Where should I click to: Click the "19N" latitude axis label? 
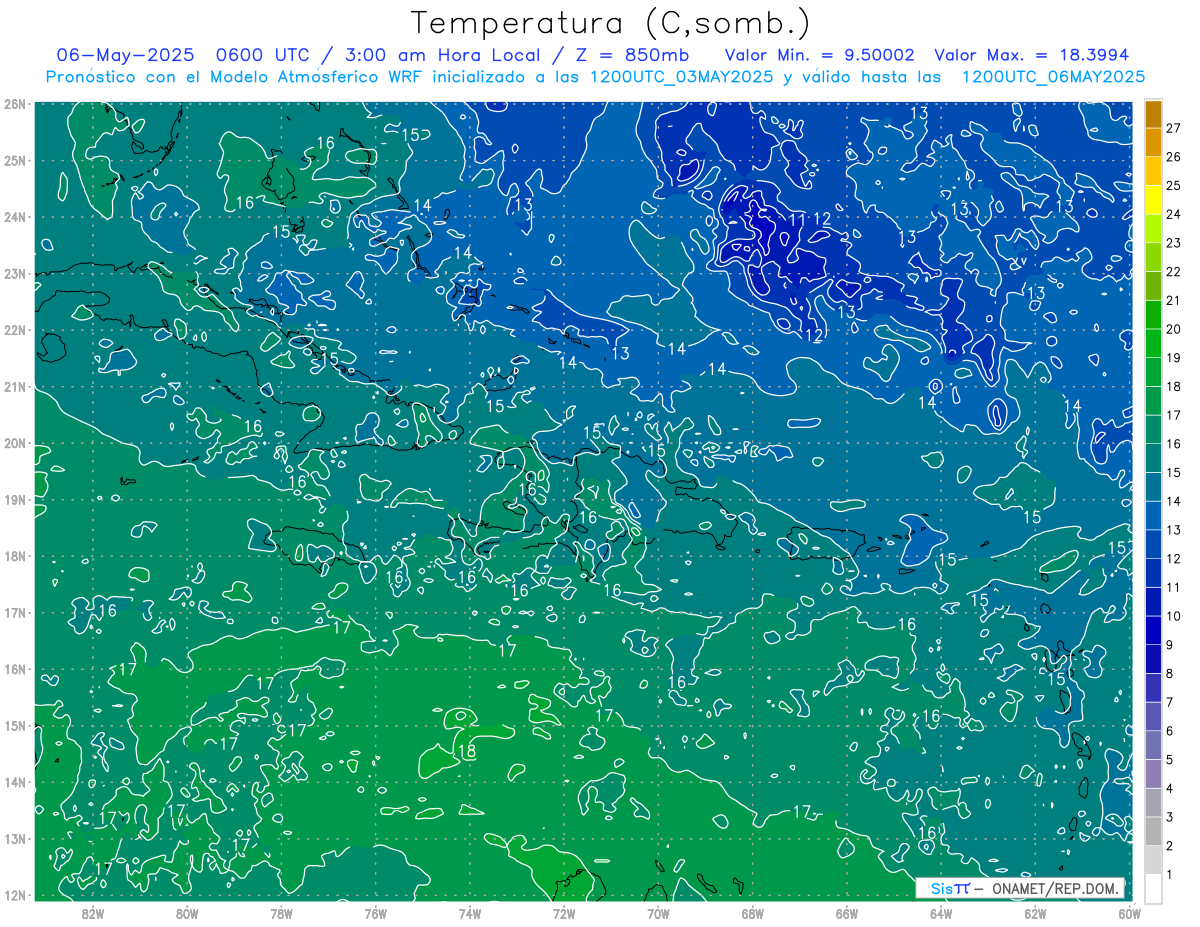tap(15, 500)
